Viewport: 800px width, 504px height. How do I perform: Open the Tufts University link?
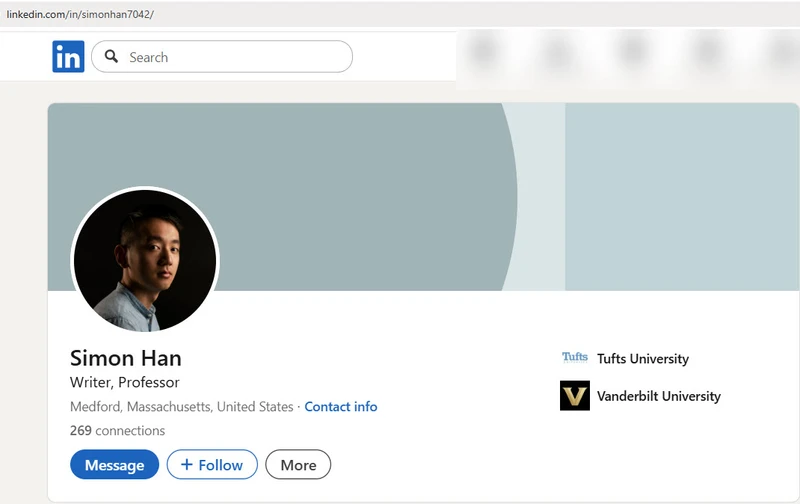pyautogui.click(x=643, y=359)
